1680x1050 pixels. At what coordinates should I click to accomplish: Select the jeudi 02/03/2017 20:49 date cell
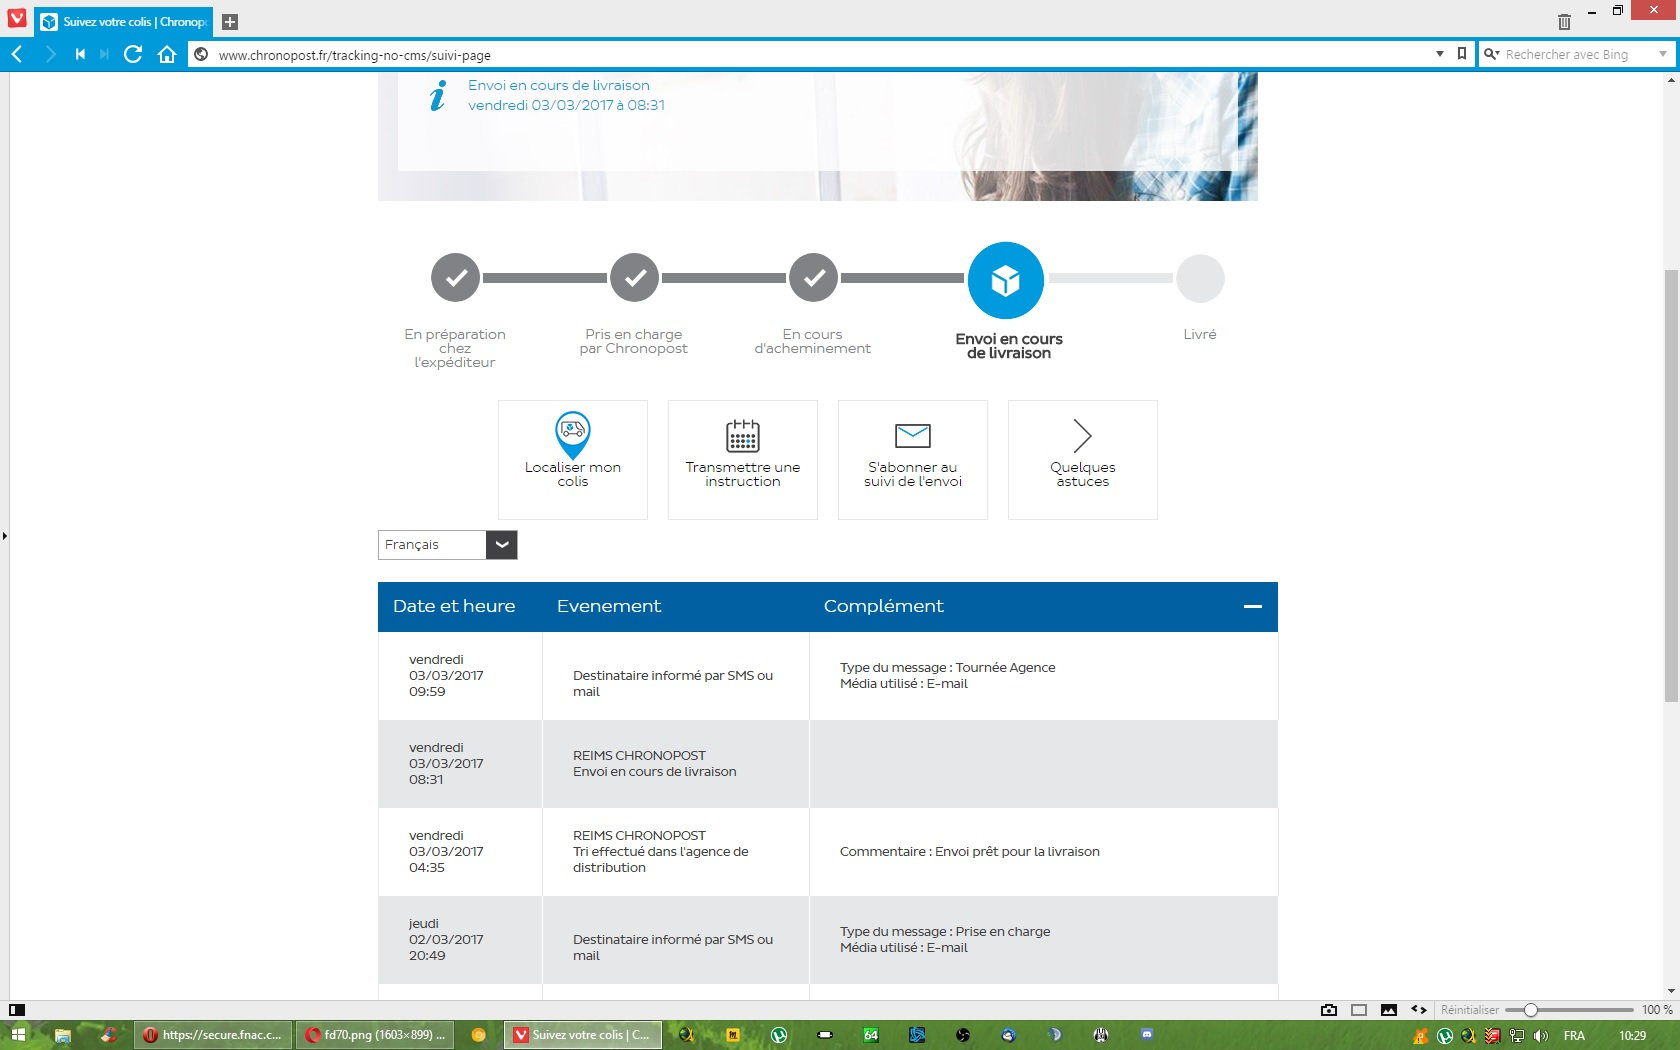point(460,940)
